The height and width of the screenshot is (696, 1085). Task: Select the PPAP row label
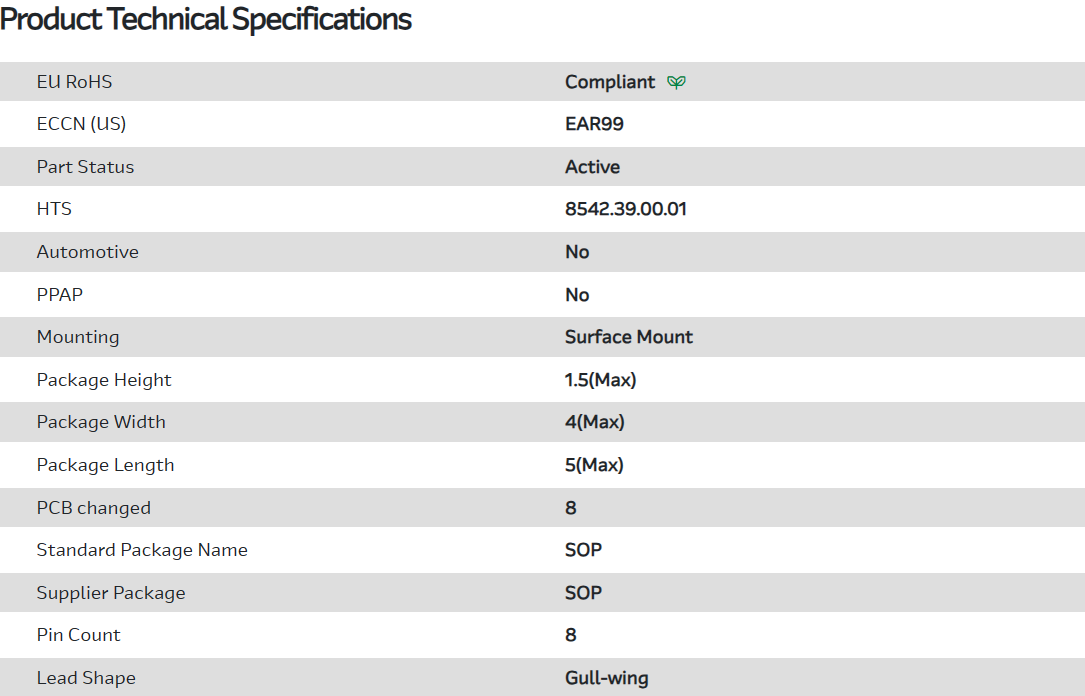pos(60,295)
